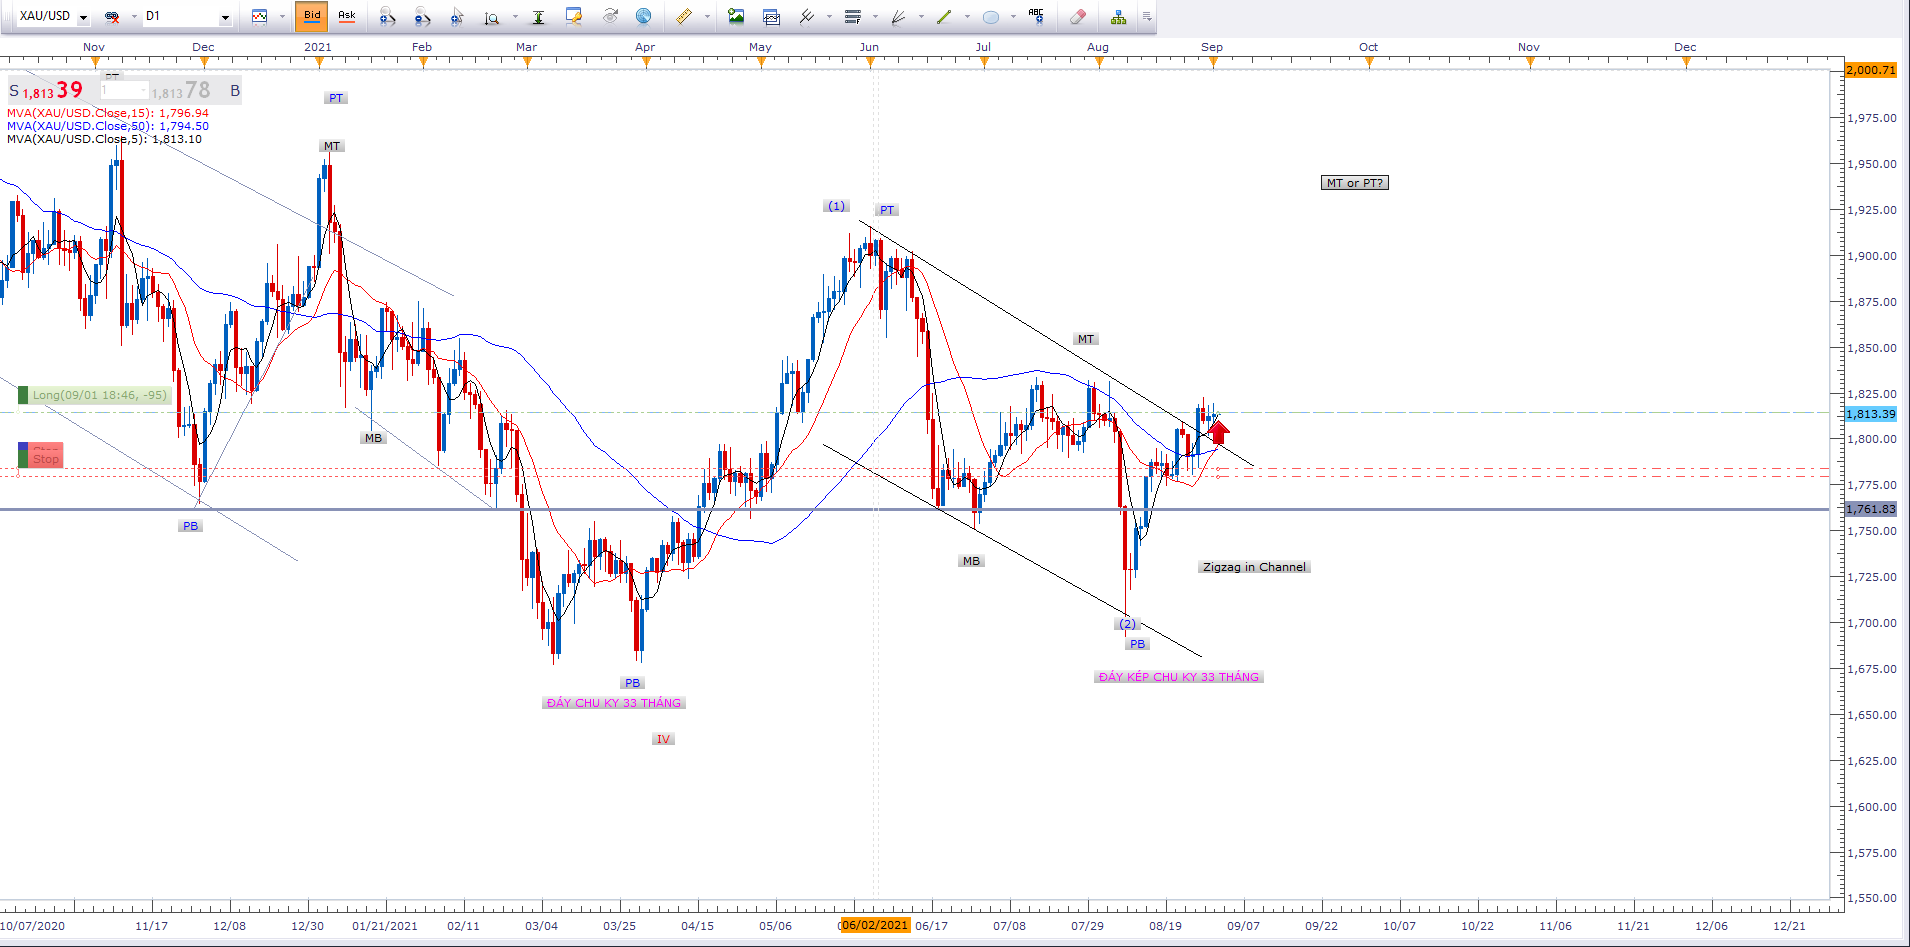Choose the trend line drawing tool
Screen dimensions: 1910x947
coord(943,16)
